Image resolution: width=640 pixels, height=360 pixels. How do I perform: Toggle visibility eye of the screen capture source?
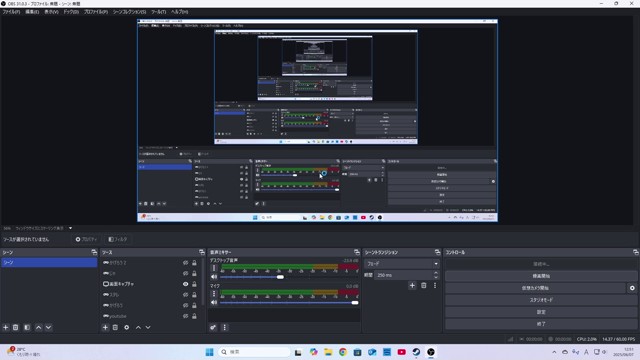pos(185,284)
